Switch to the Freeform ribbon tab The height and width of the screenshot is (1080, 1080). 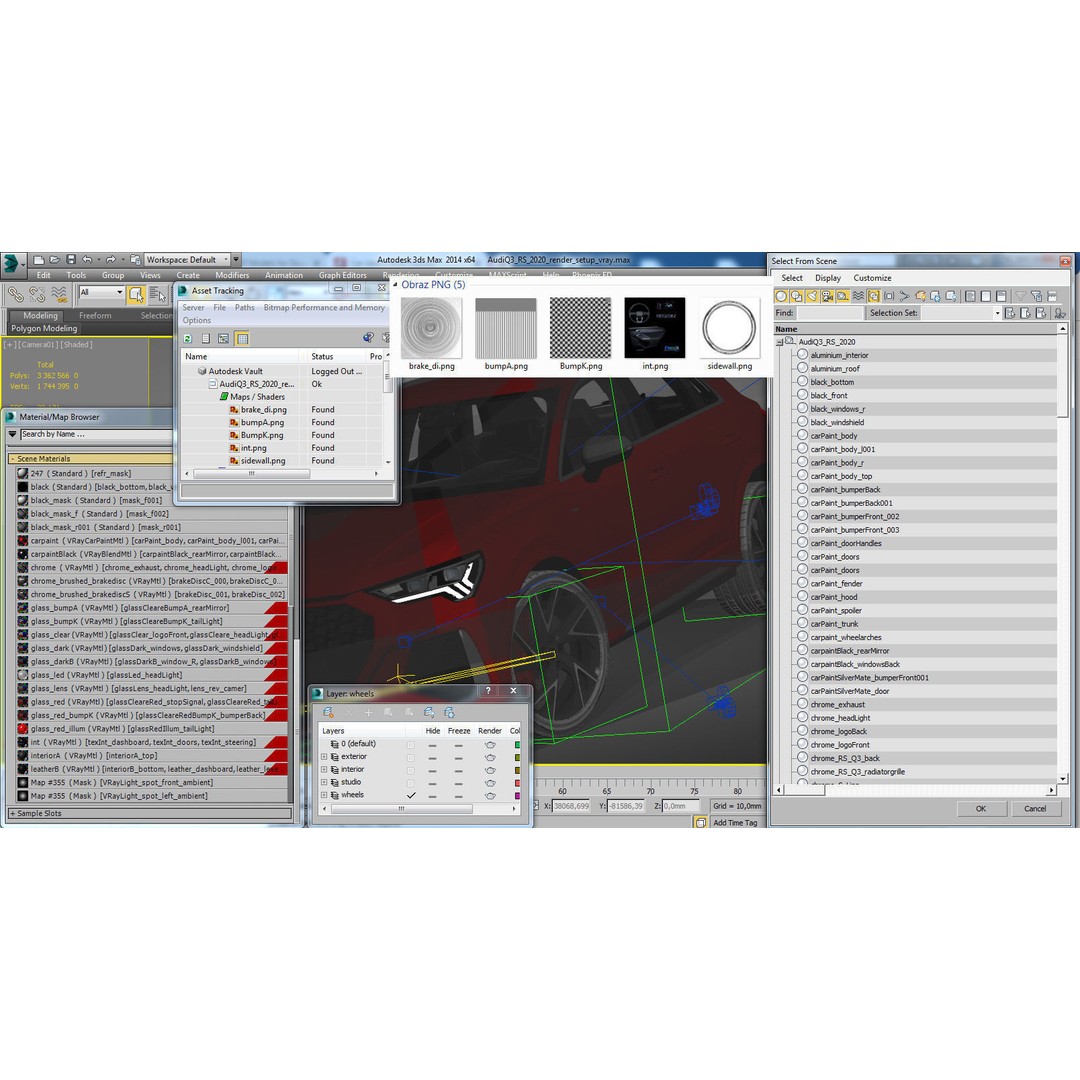(x=95, y=315)
